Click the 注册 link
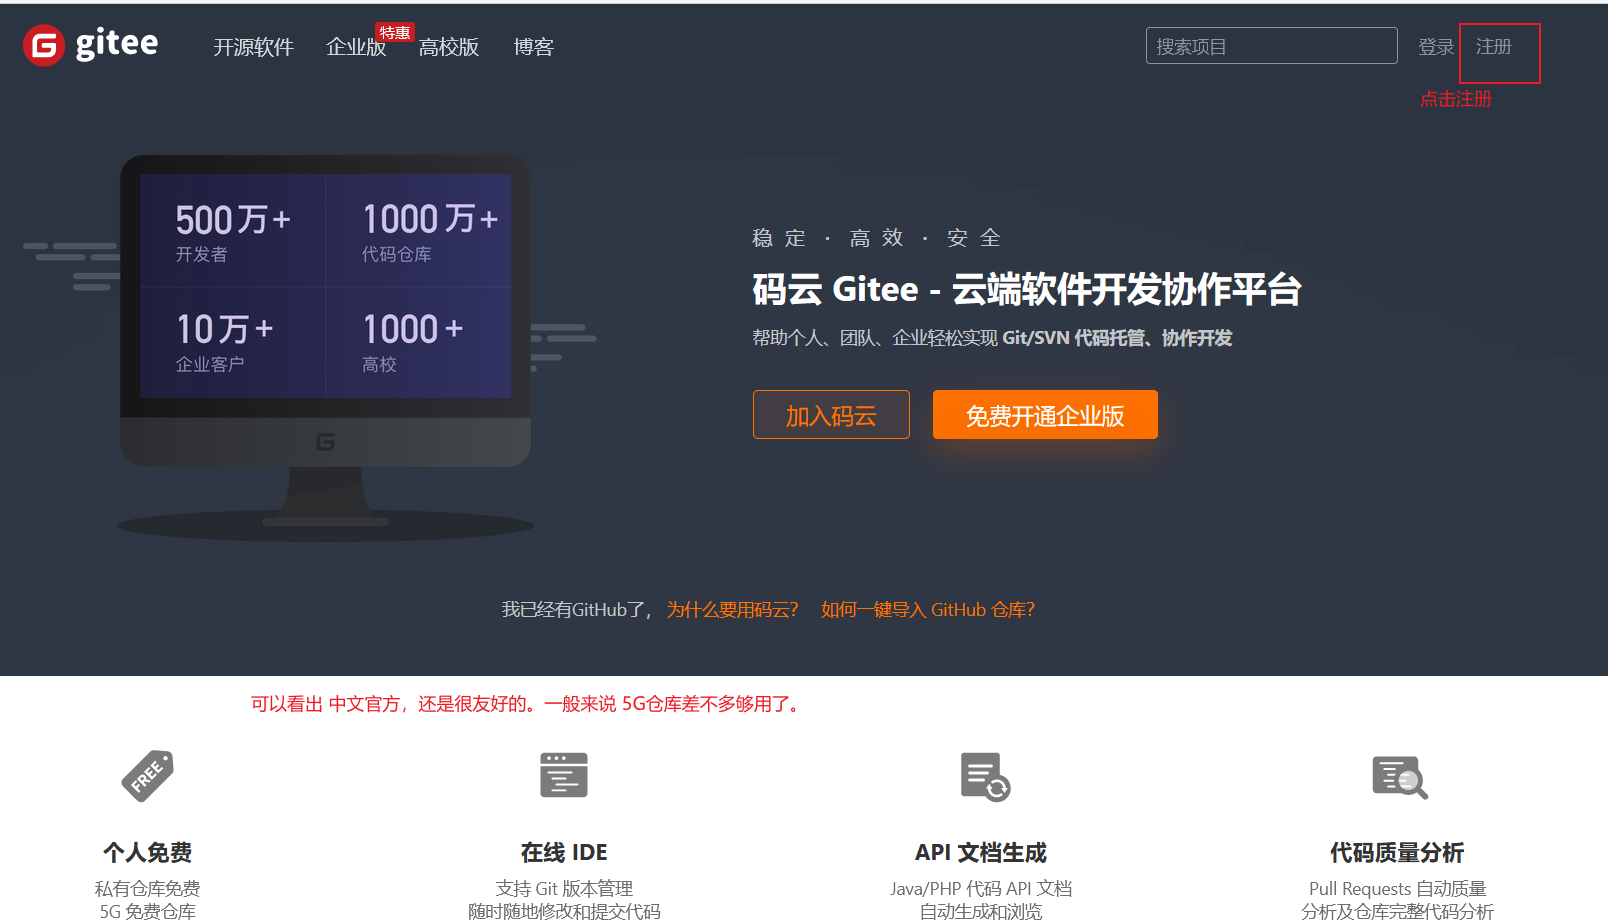Viewport: 1608px width, 923px height. 1494,47
